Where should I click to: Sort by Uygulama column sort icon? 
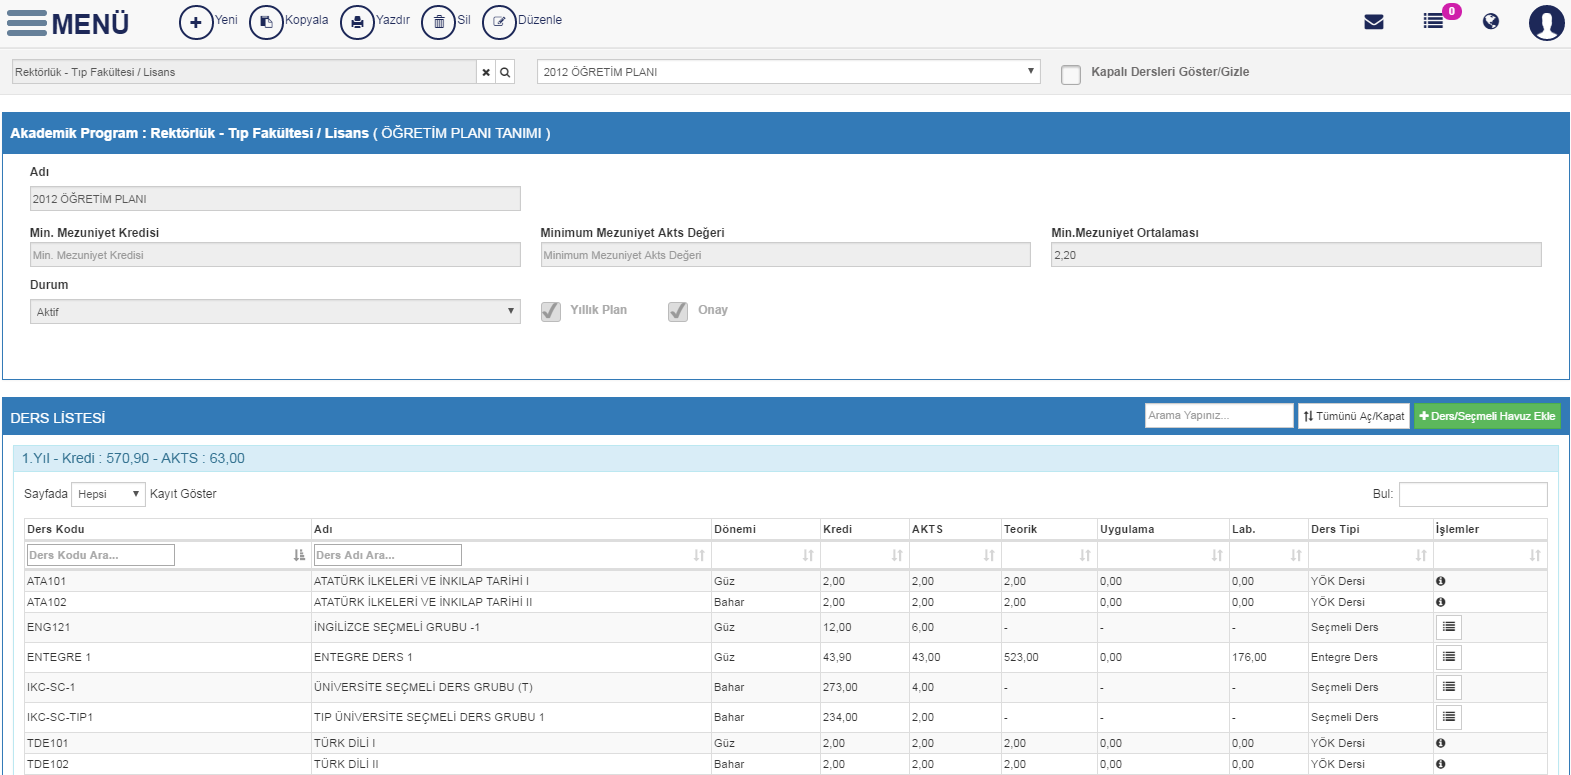pyautogui.click(x=1217, y=555)
